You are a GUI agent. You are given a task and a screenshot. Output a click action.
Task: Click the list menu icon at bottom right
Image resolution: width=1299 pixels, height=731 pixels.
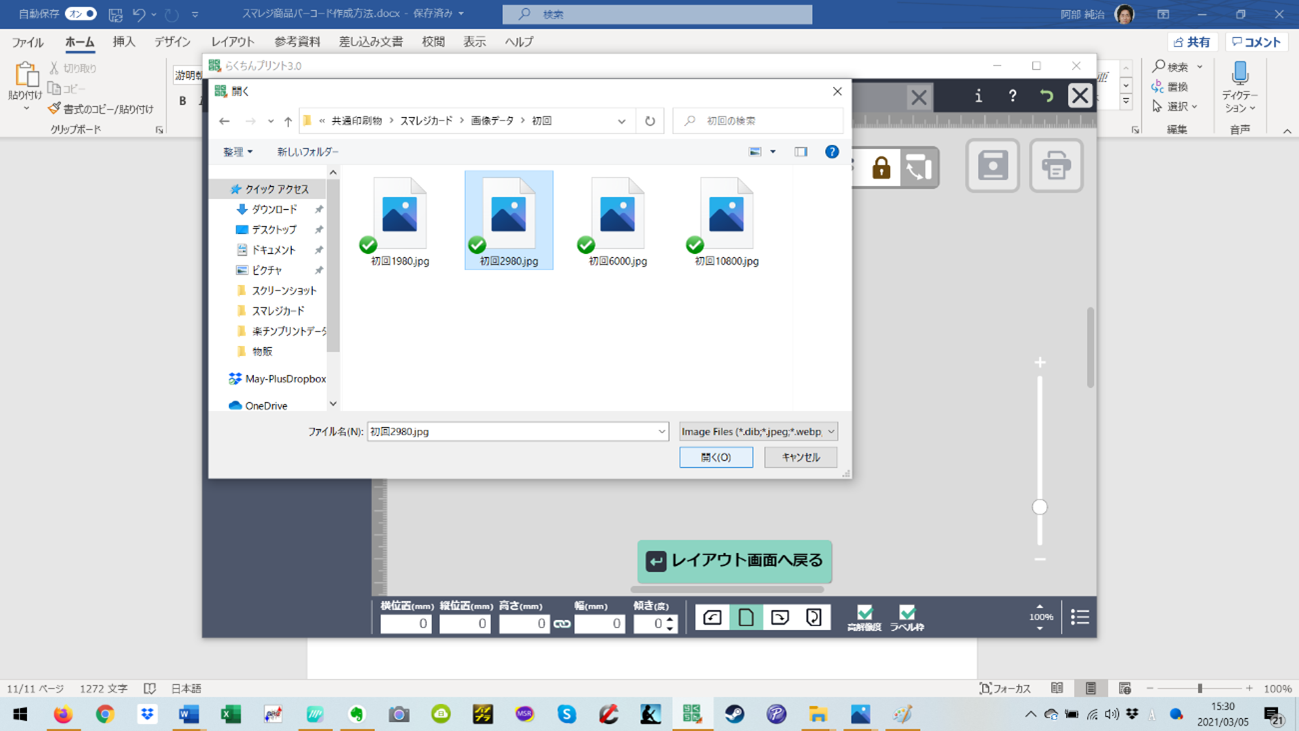point(1079,618)
